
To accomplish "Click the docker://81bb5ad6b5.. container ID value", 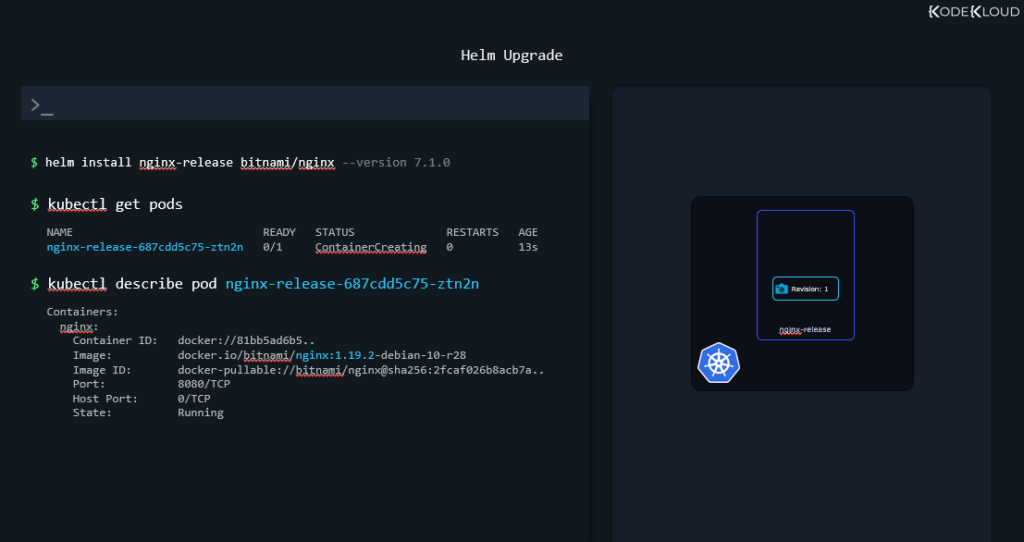I will 246,341.
